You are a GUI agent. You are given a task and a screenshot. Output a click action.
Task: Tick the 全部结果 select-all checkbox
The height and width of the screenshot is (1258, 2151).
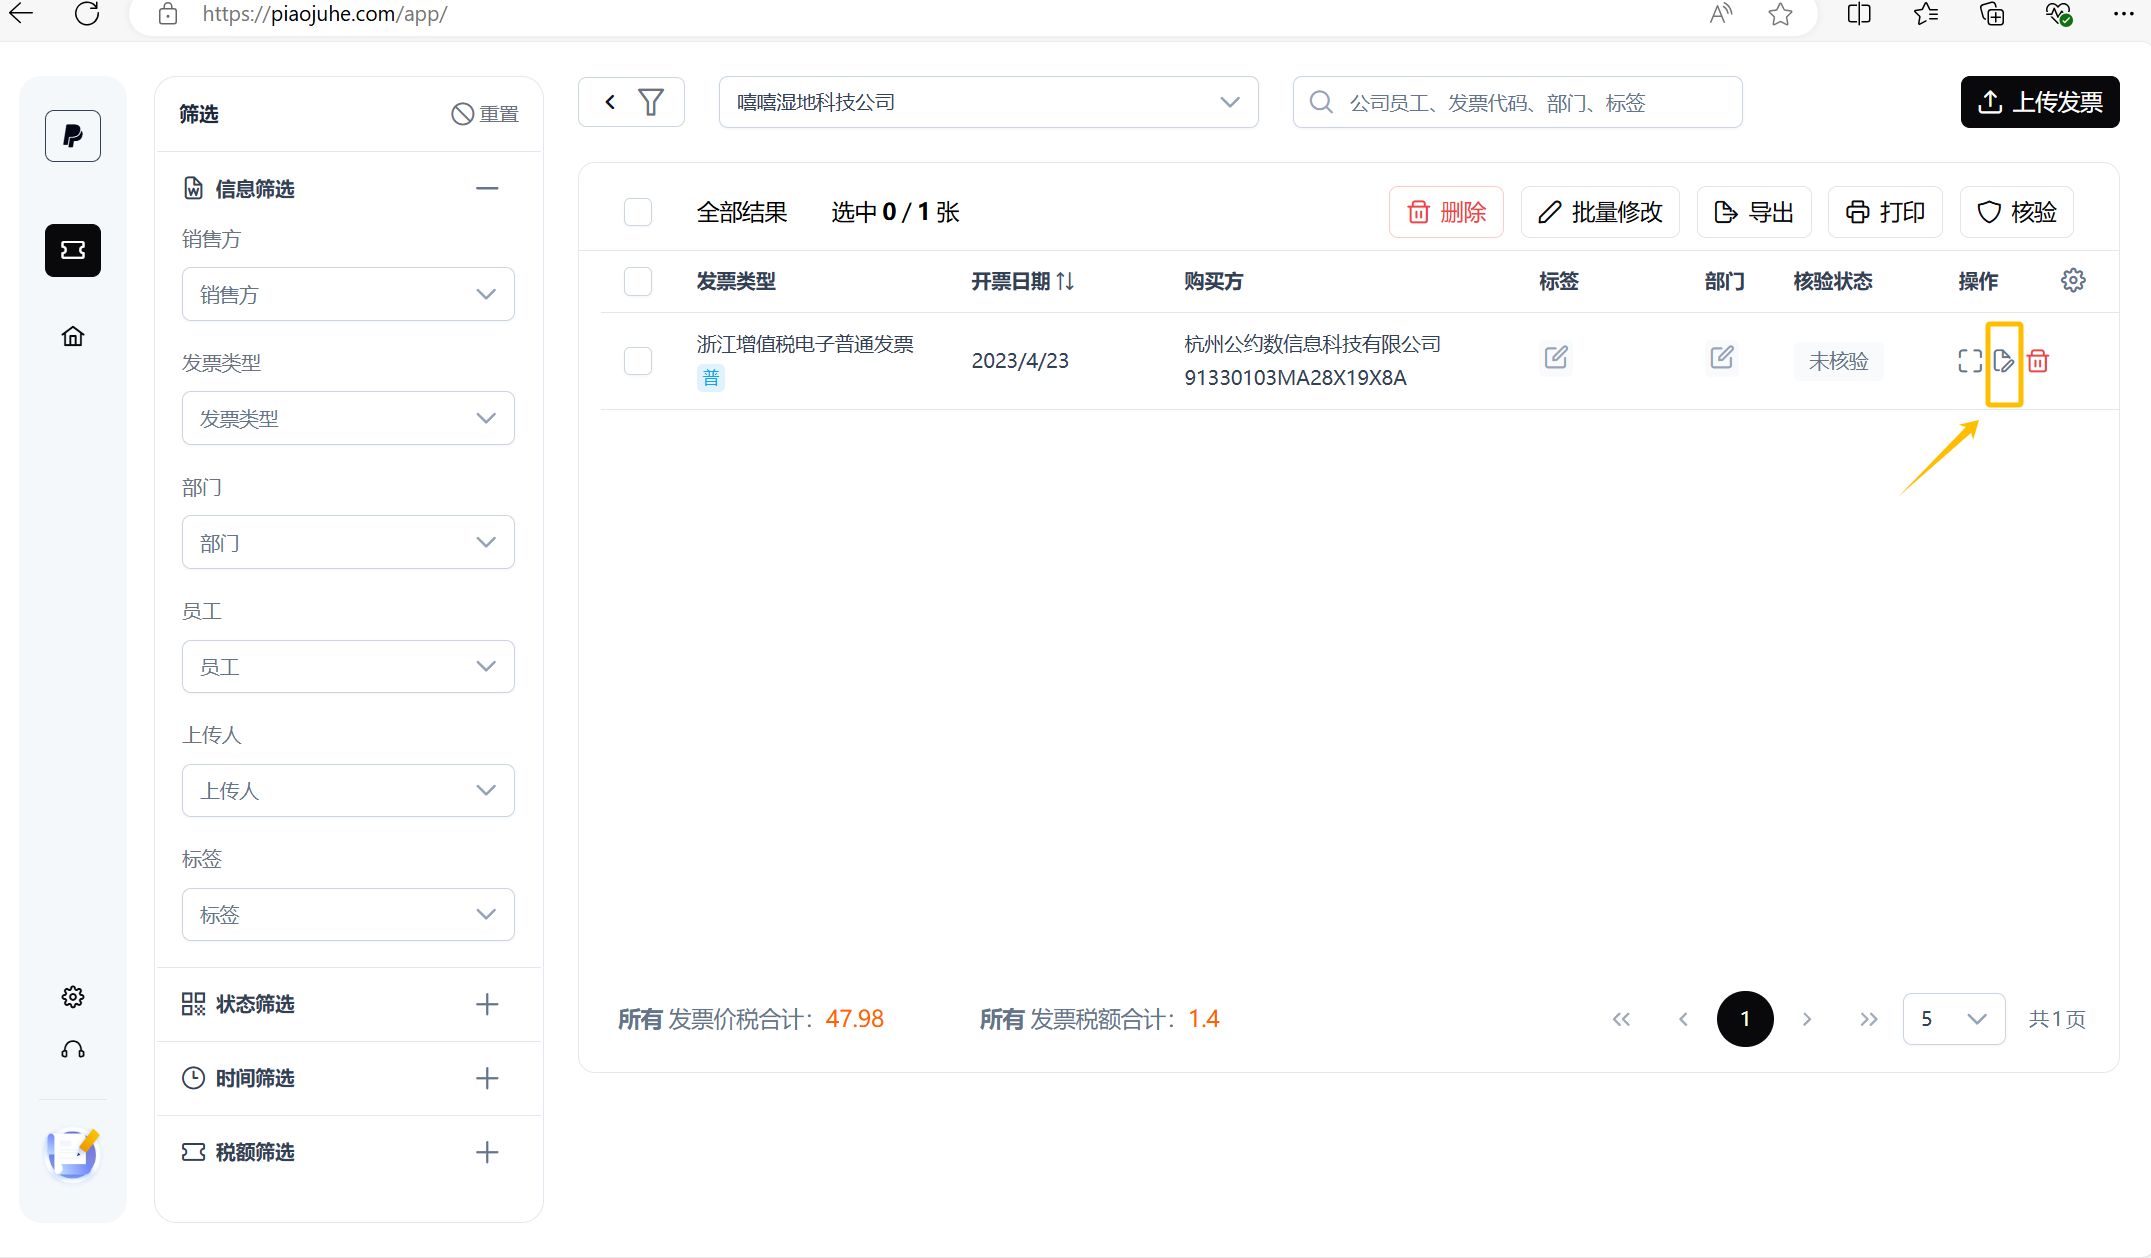(638, 212)
